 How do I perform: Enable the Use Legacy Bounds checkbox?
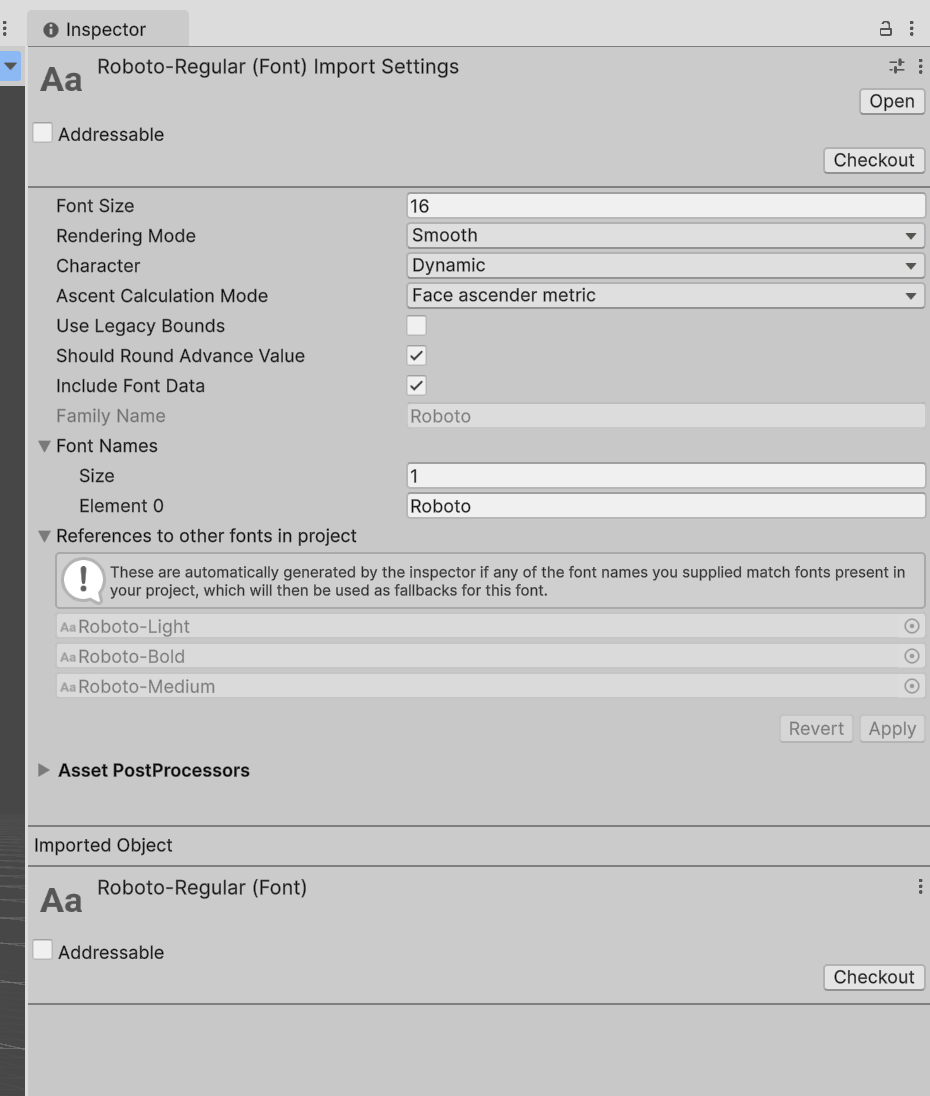click(416, 325)
